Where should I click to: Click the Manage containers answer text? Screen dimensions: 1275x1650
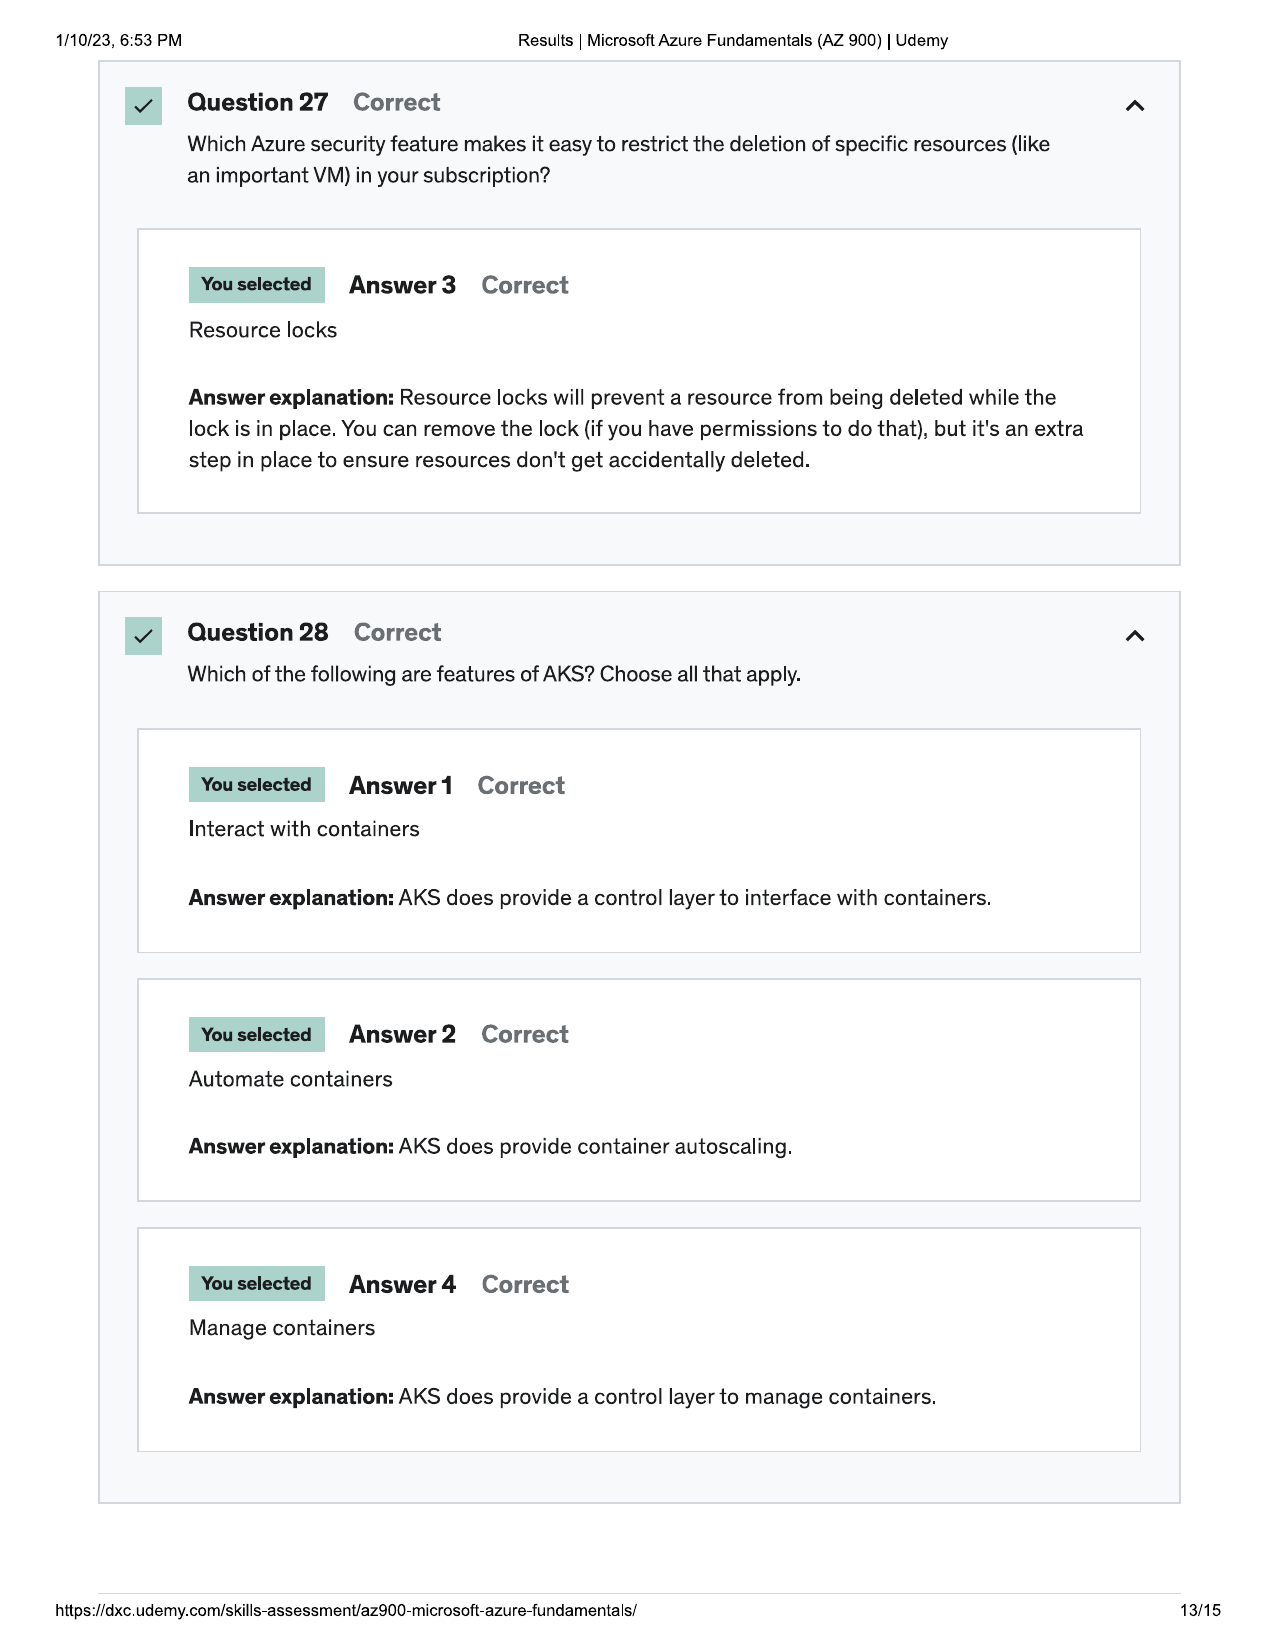[x=282, y=1328]
